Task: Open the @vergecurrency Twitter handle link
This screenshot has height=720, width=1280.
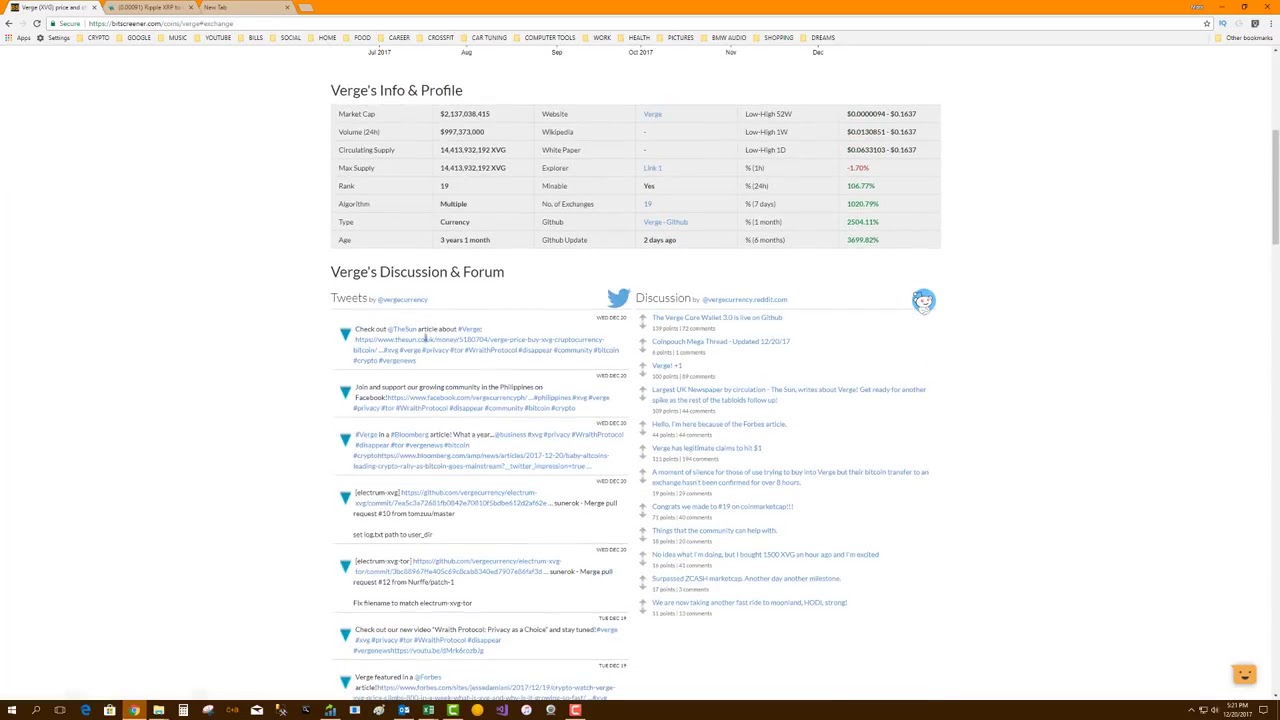Action: point(402,300)
